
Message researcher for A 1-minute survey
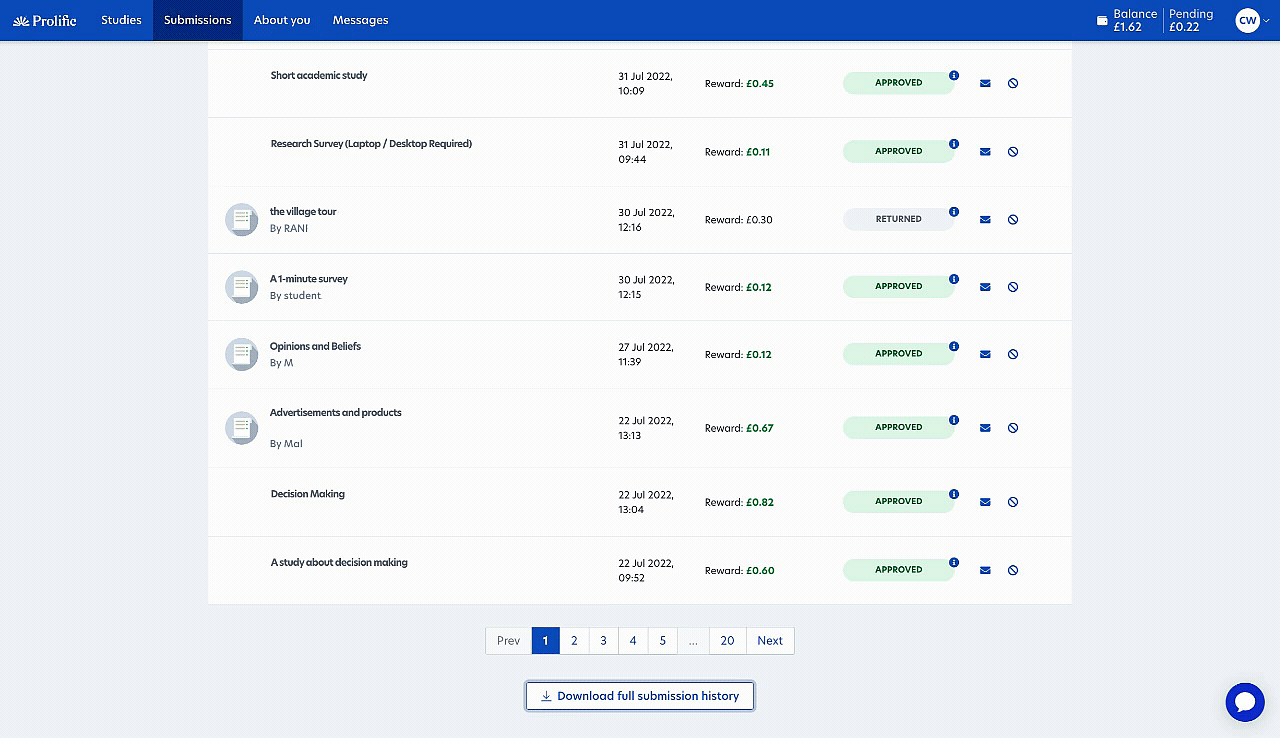point(985,287)
